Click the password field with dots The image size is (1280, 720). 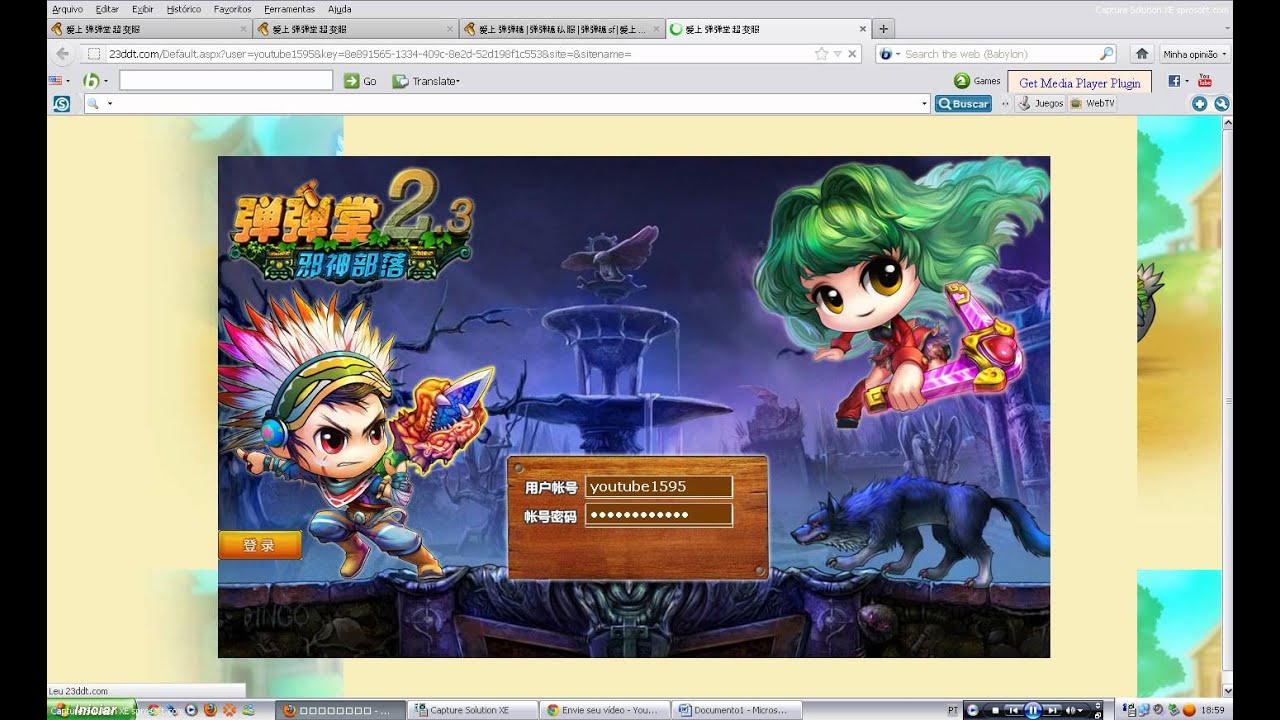[x=659, y=515]
